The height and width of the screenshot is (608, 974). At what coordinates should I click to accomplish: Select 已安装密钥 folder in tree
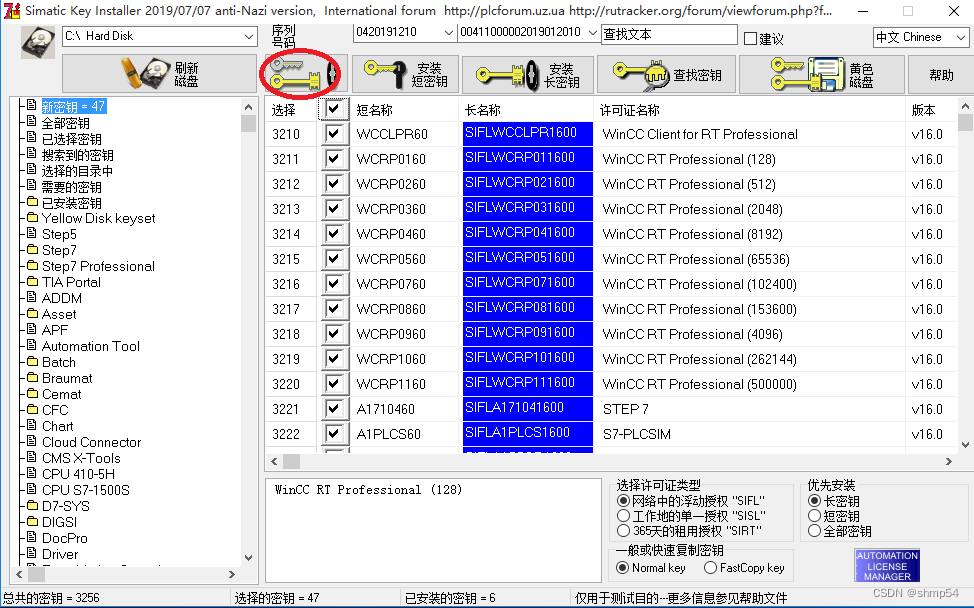pos(71,203)
